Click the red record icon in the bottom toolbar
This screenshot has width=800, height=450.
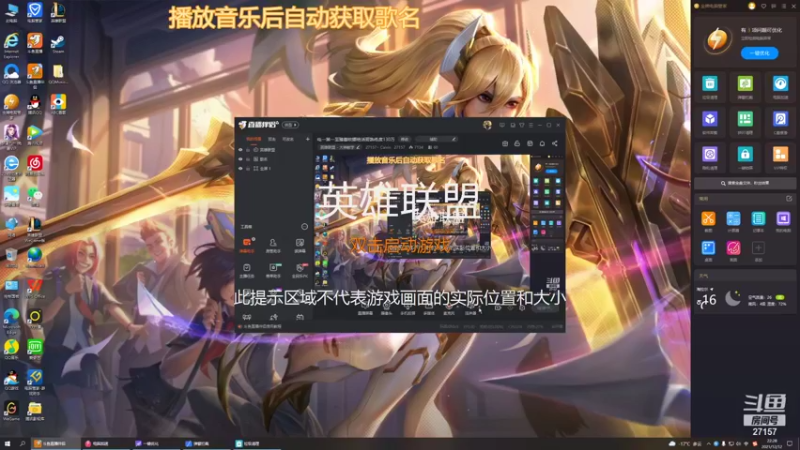tap(449, 308)
